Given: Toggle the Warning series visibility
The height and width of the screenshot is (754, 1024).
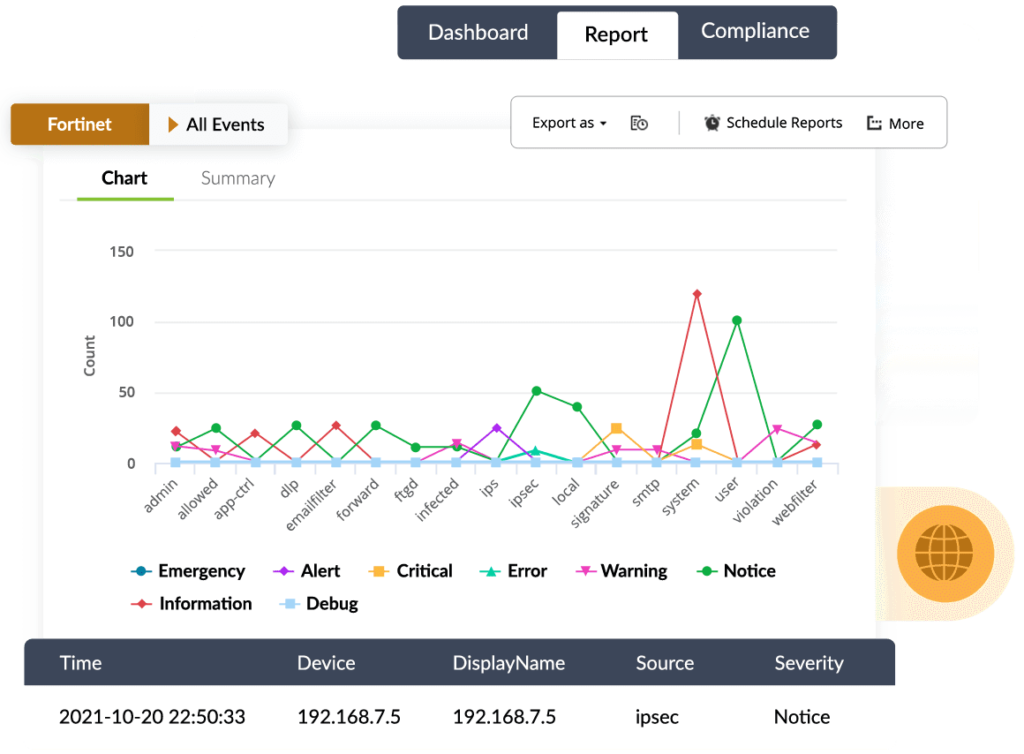Looking at the screenshot, I should click(x=630, y=570).
